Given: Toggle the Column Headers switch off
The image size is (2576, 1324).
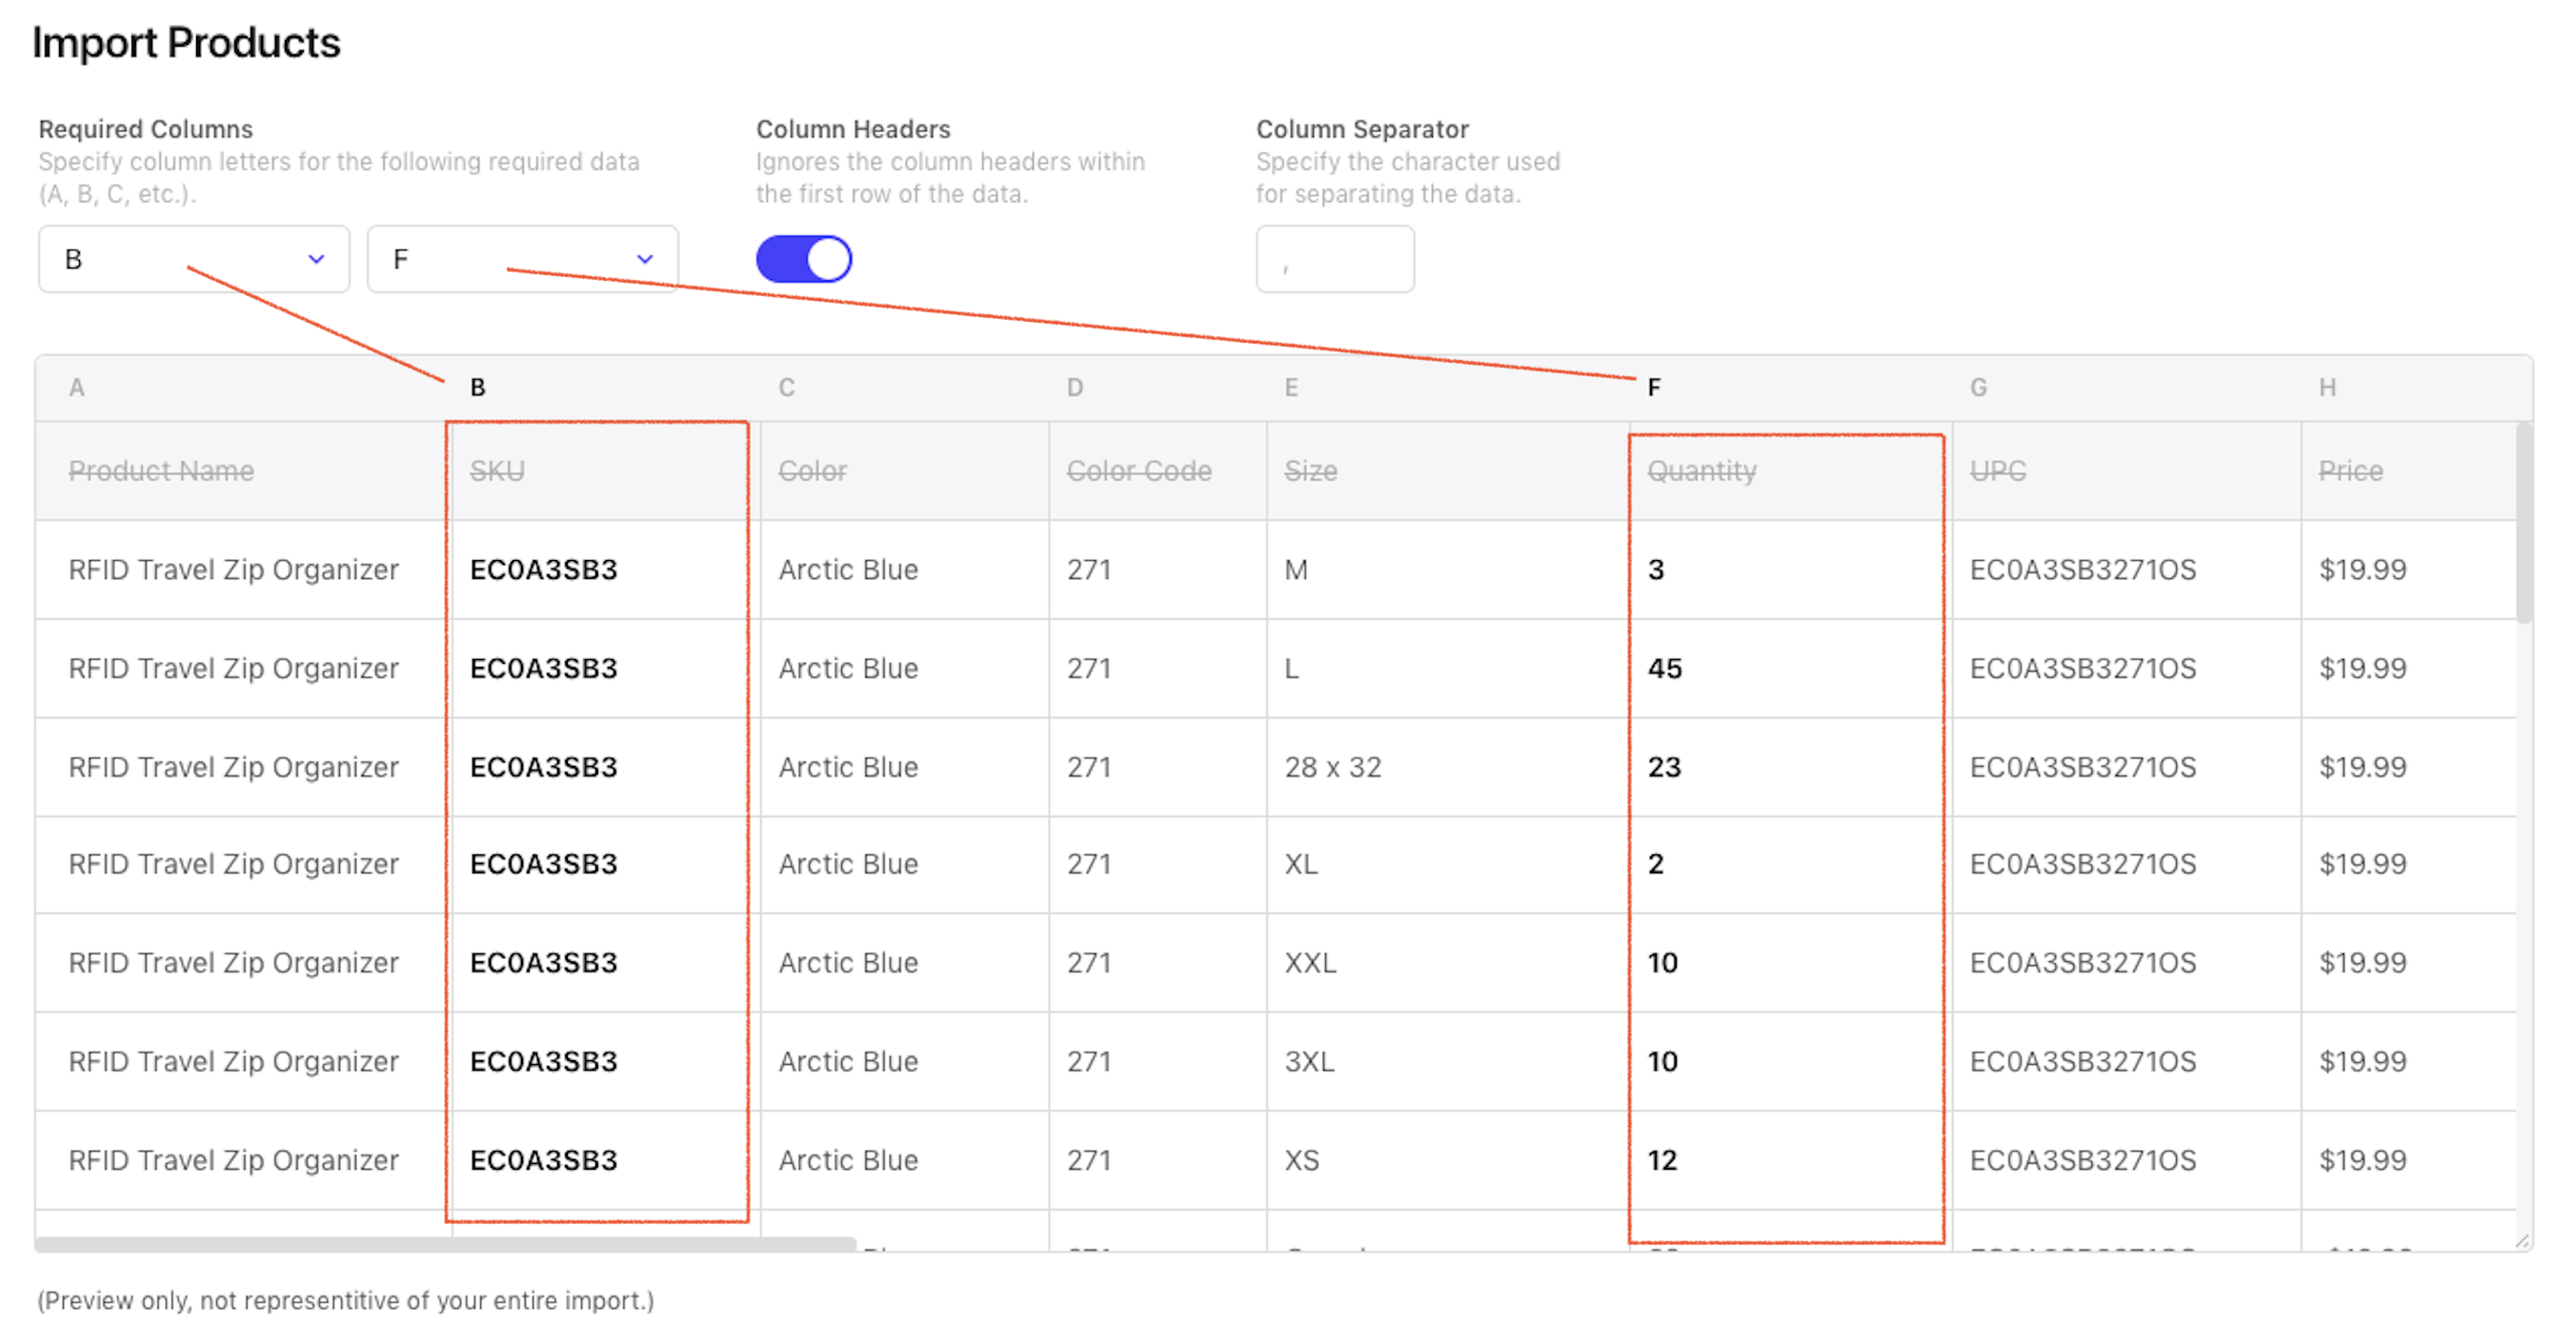Looking at the screenshot, I should pyautogui.click(x=803, y=259).
